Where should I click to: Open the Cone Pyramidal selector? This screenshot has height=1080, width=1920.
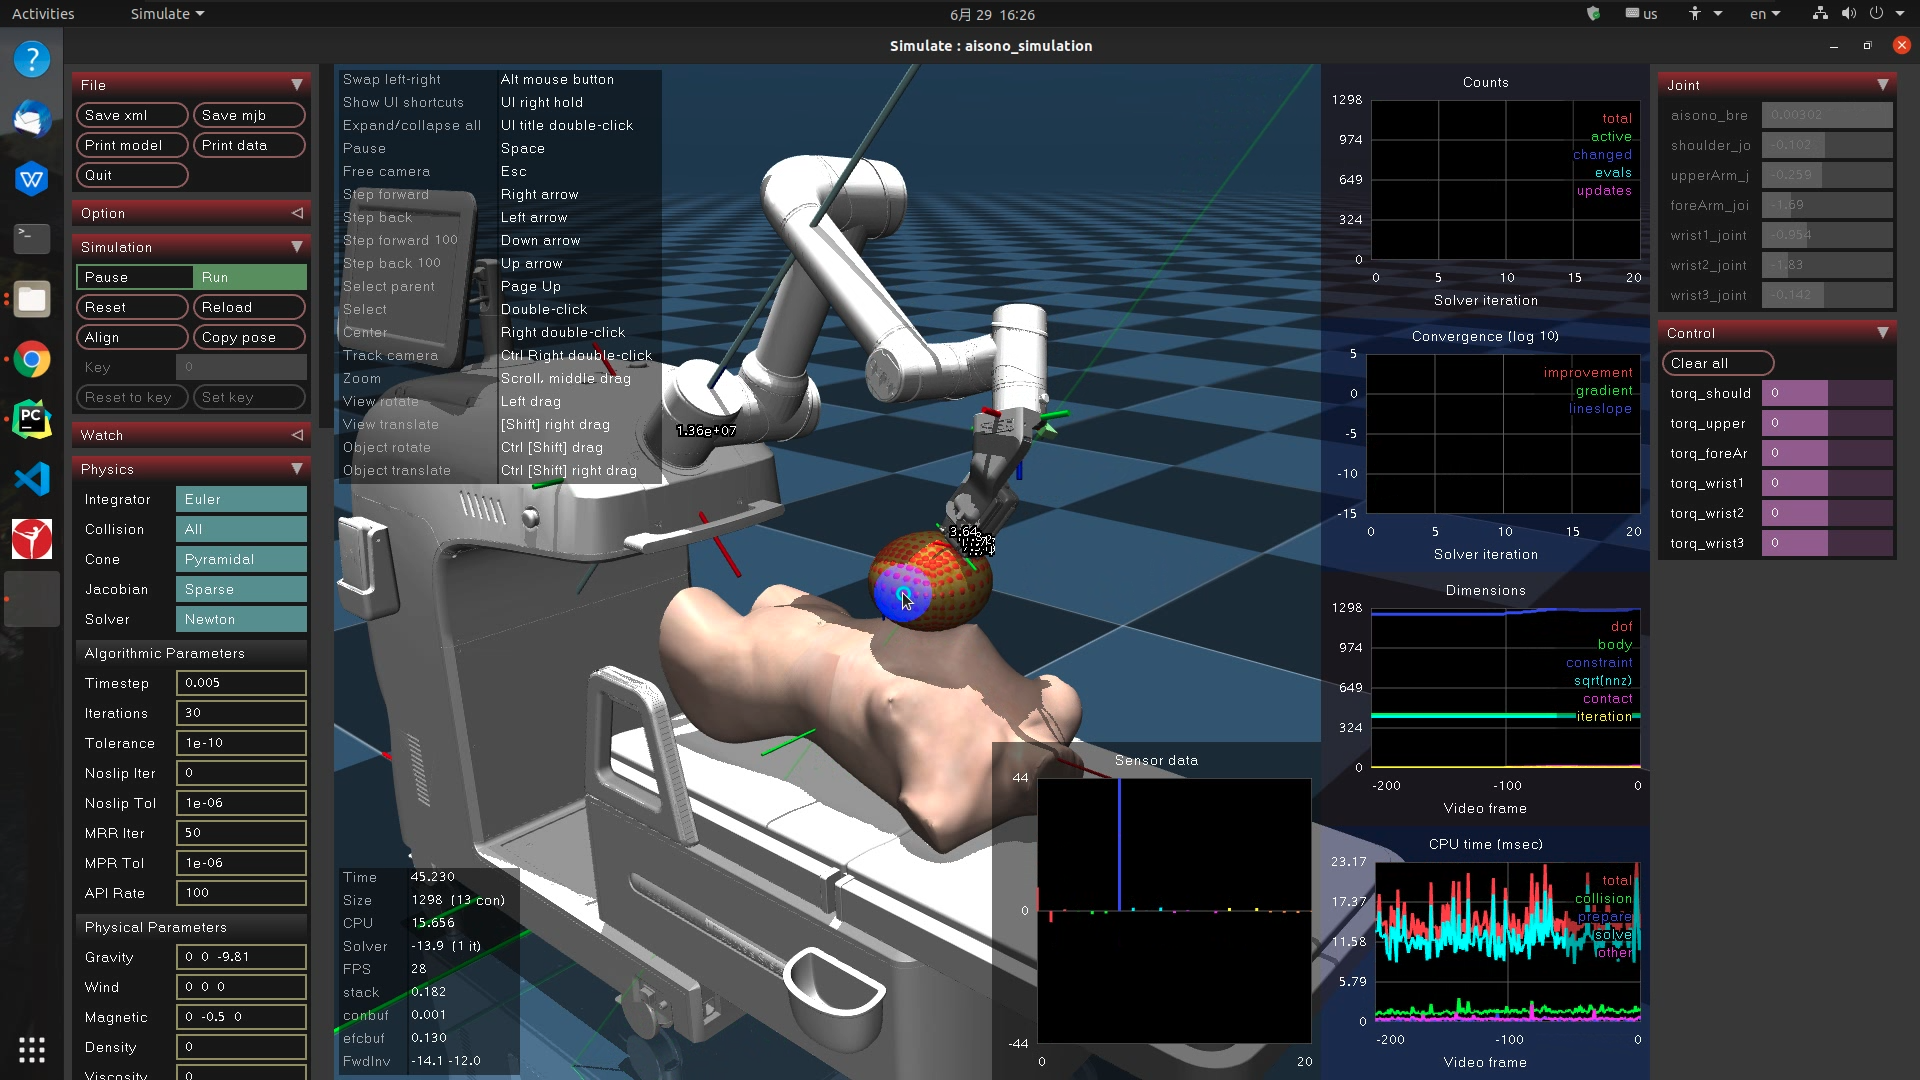click(241, 559)
